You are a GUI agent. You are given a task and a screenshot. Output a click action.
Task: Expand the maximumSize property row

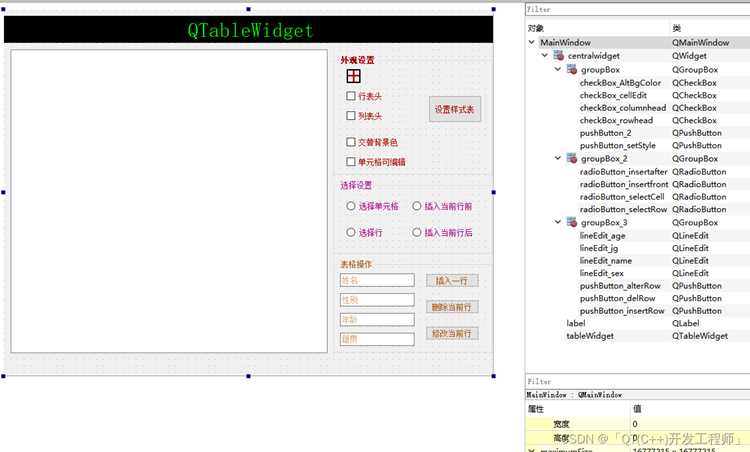531,450
